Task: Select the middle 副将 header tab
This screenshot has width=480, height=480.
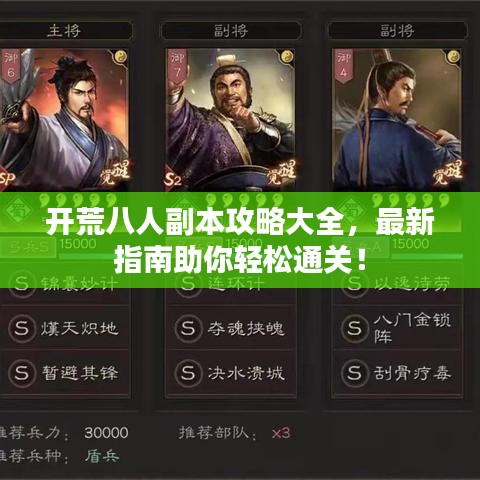Action: (x=231, y=31)
